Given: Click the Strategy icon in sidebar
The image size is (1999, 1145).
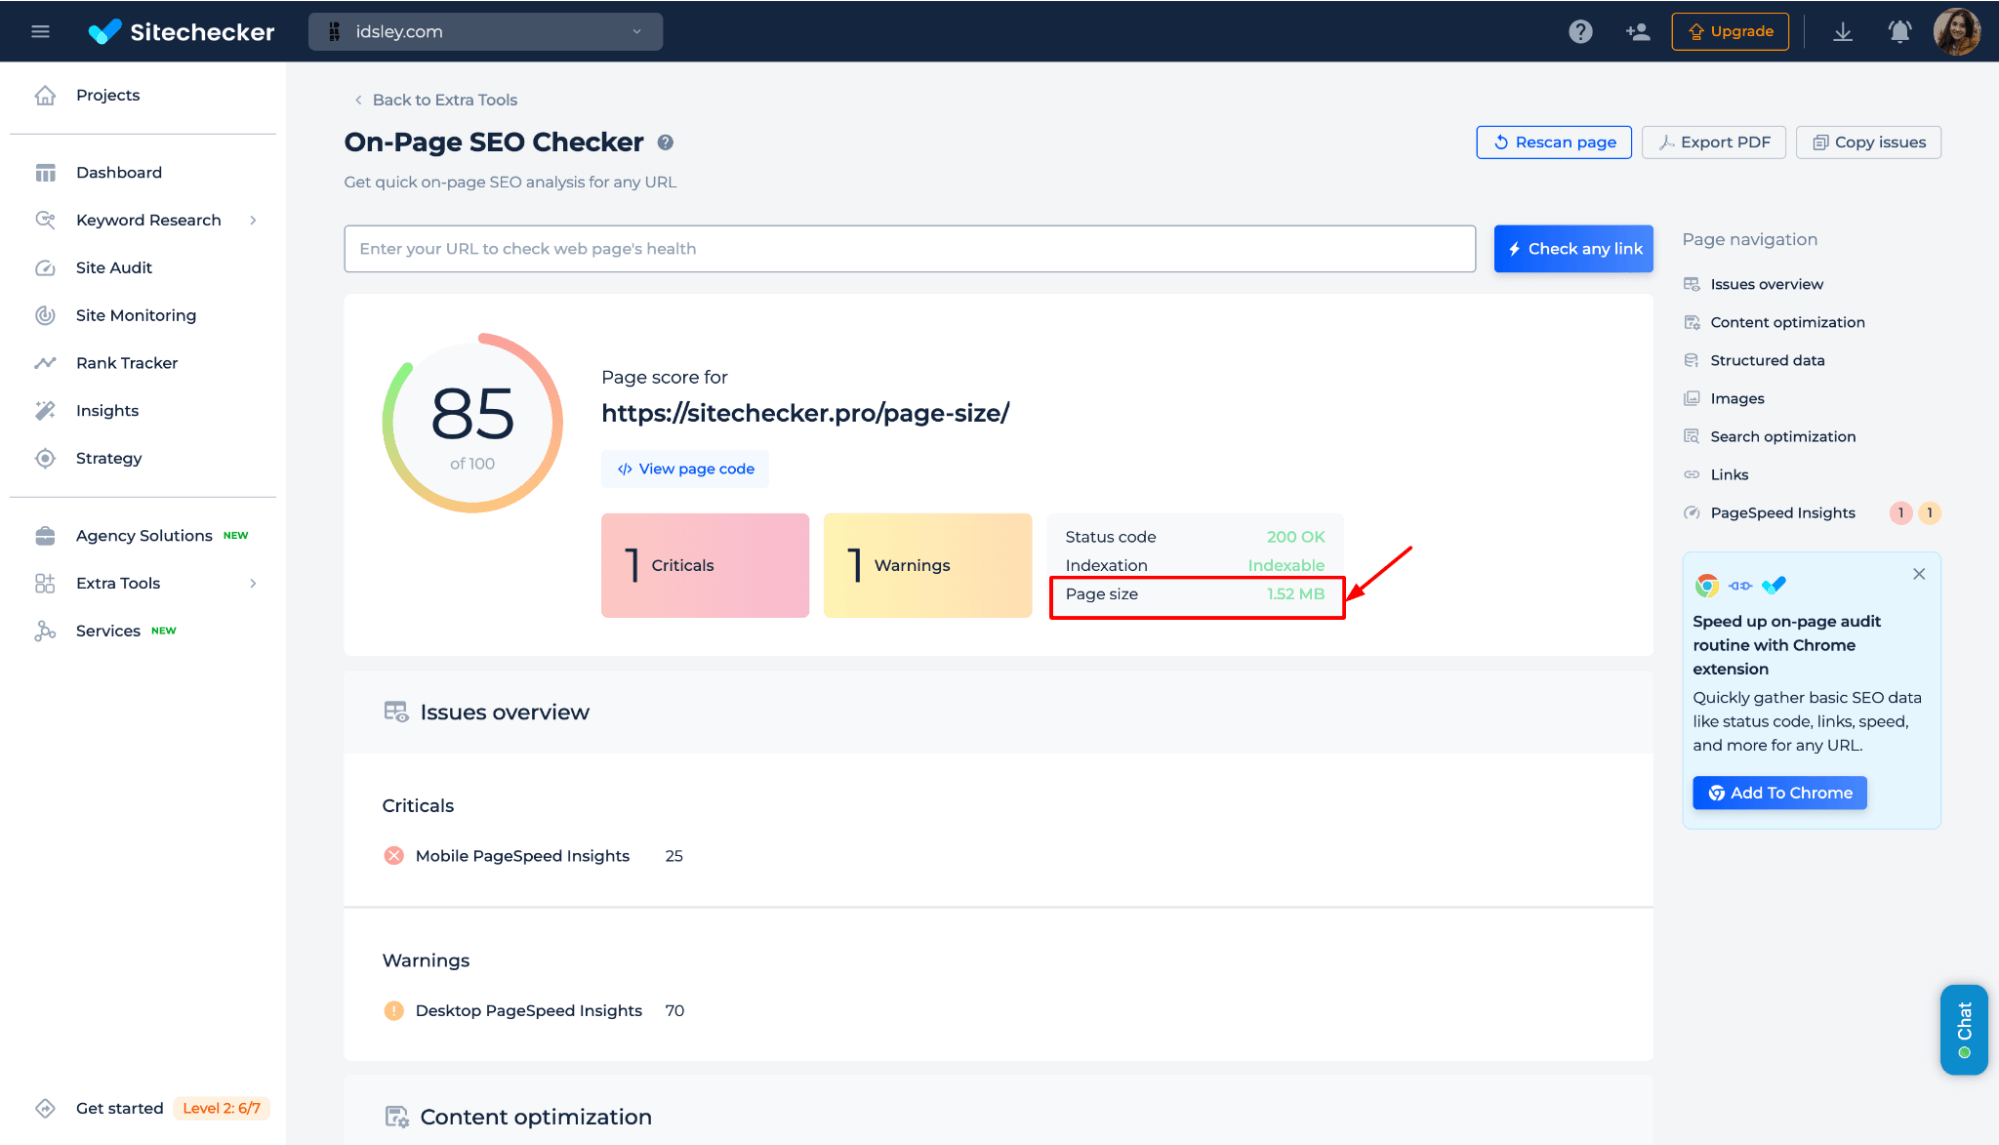Looking at the screenshot, I should click(47, 457).
